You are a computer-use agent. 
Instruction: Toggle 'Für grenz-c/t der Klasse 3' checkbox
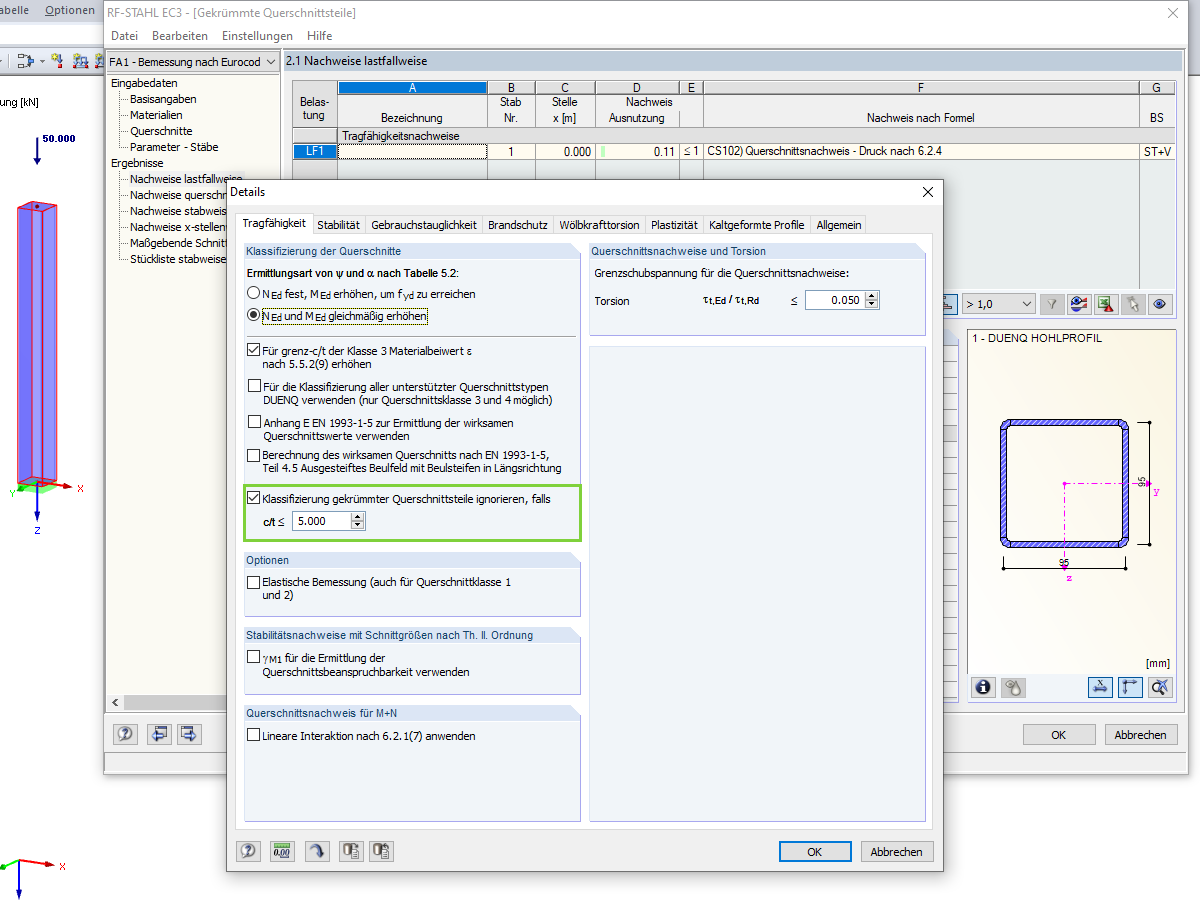(x=253, y=350)
